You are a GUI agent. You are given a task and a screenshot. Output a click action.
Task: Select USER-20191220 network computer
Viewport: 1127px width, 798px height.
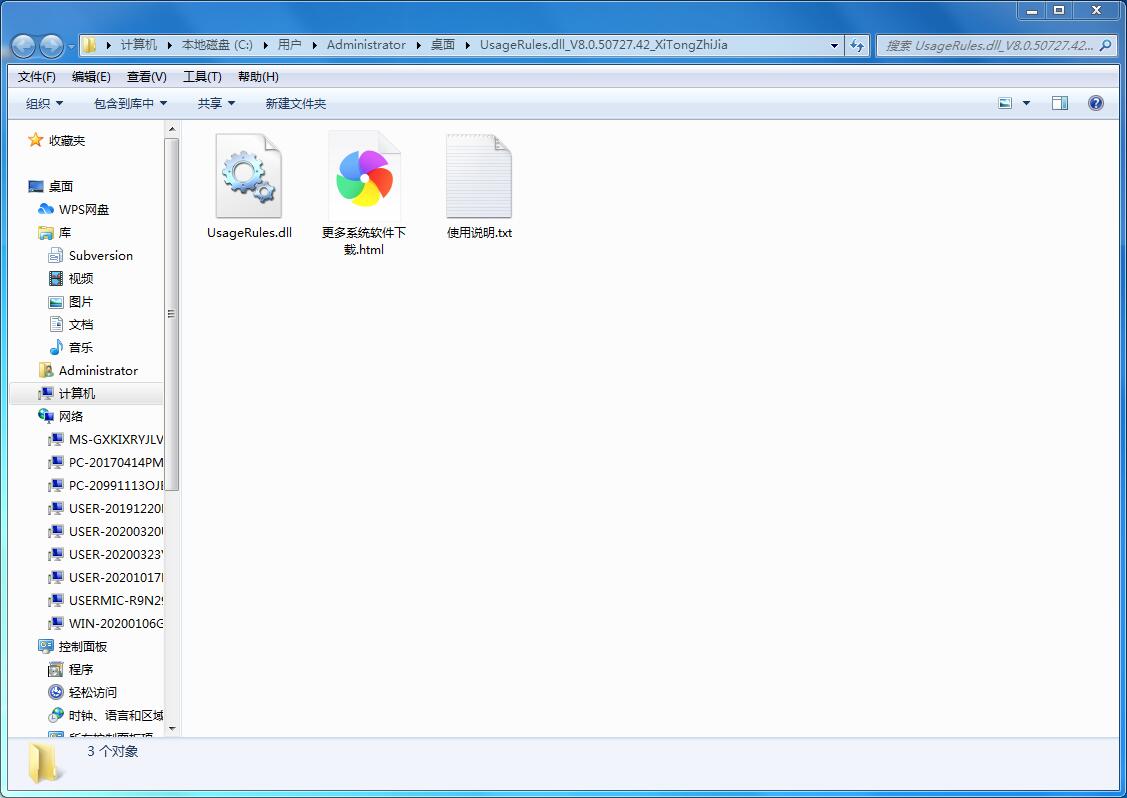[105, 508]
